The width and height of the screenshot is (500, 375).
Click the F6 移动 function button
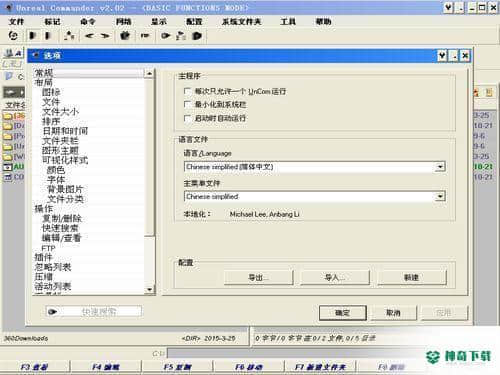249,367
